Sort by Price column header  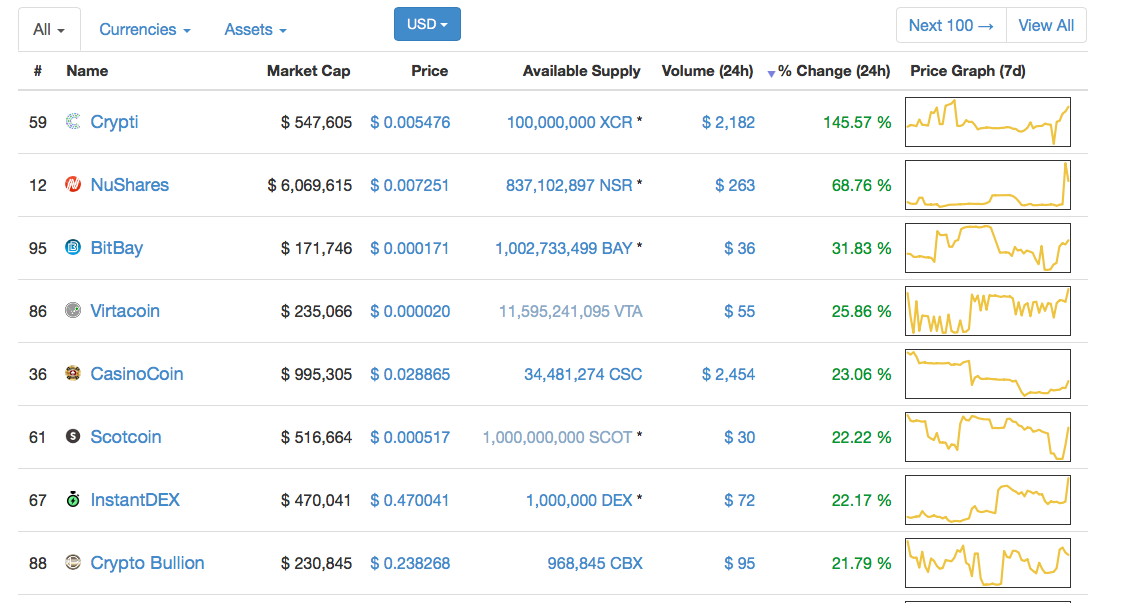point(430,71)
